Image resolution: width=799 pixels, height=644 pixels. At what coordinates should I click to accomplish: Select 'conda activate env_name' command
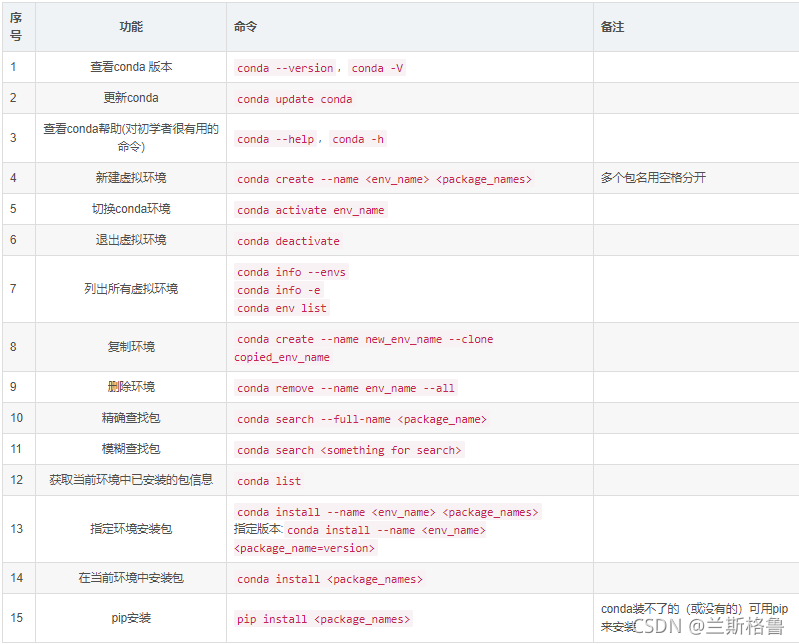point(310,210)
